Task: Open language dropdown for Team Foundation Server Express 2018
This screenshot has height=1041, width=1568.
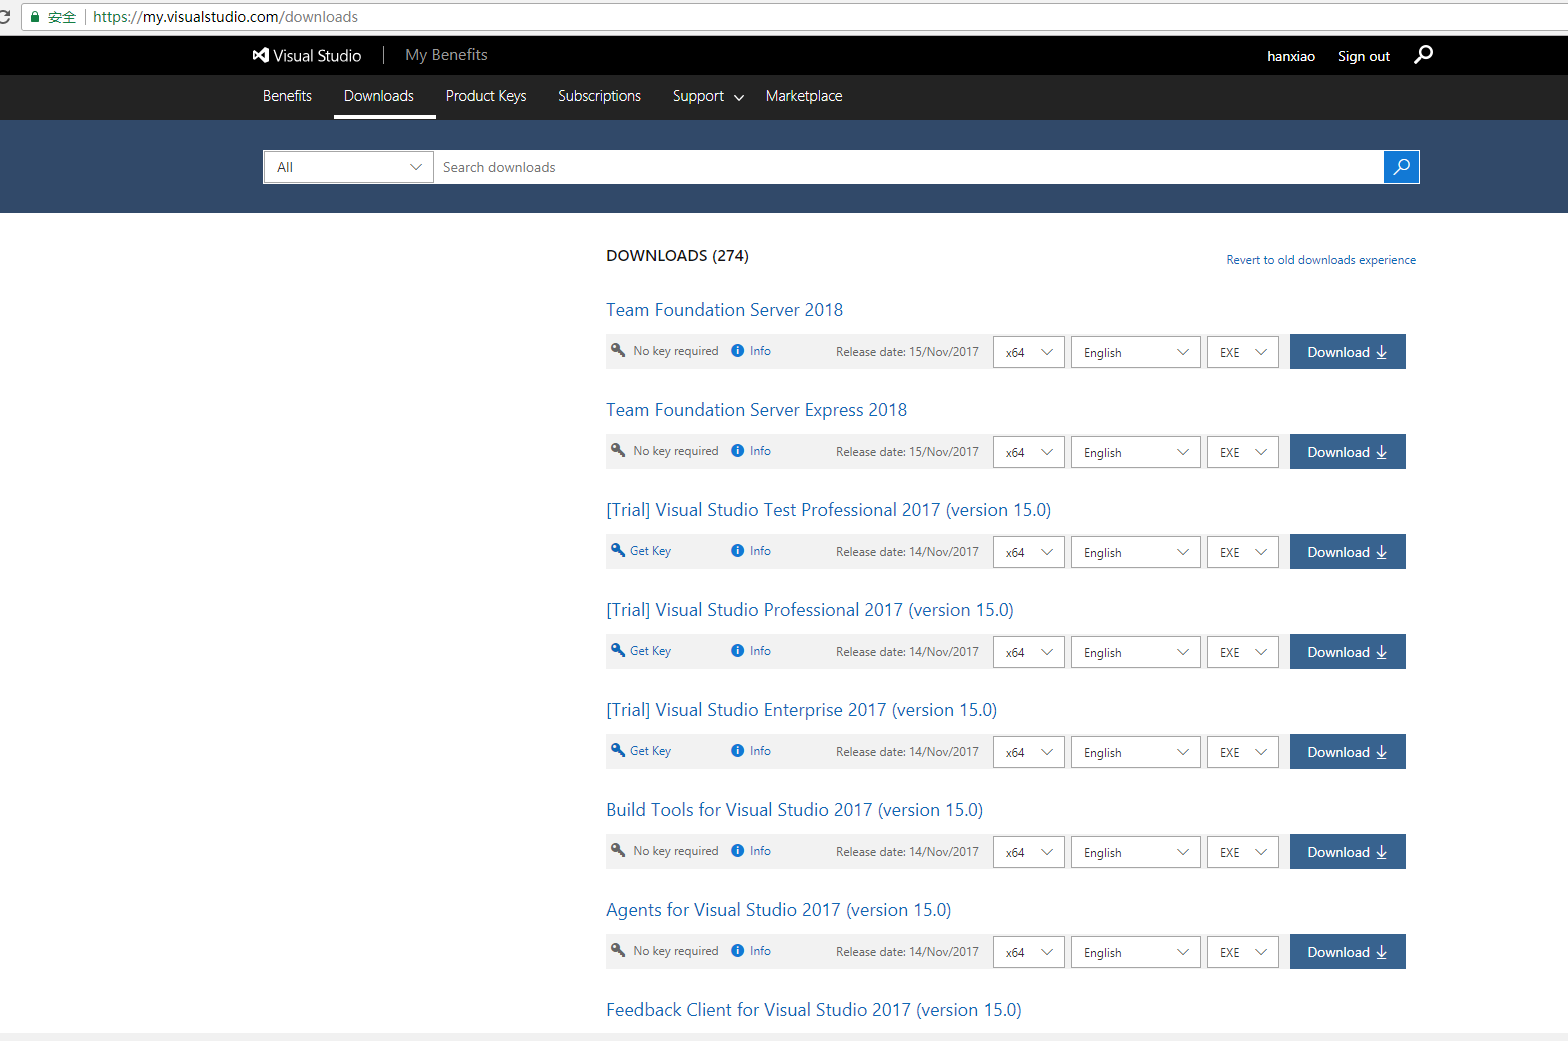Action: pos(1136,452)
